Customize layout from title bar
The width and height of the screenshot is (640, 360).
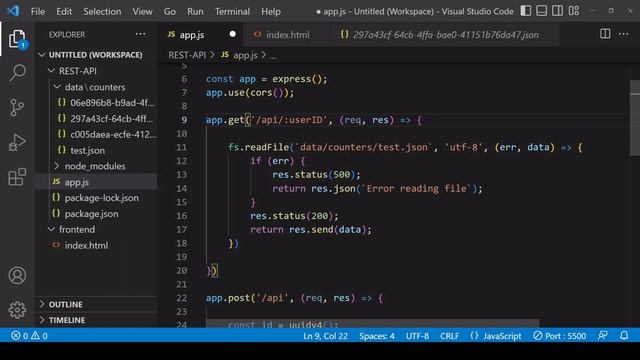tap(574, 11)
